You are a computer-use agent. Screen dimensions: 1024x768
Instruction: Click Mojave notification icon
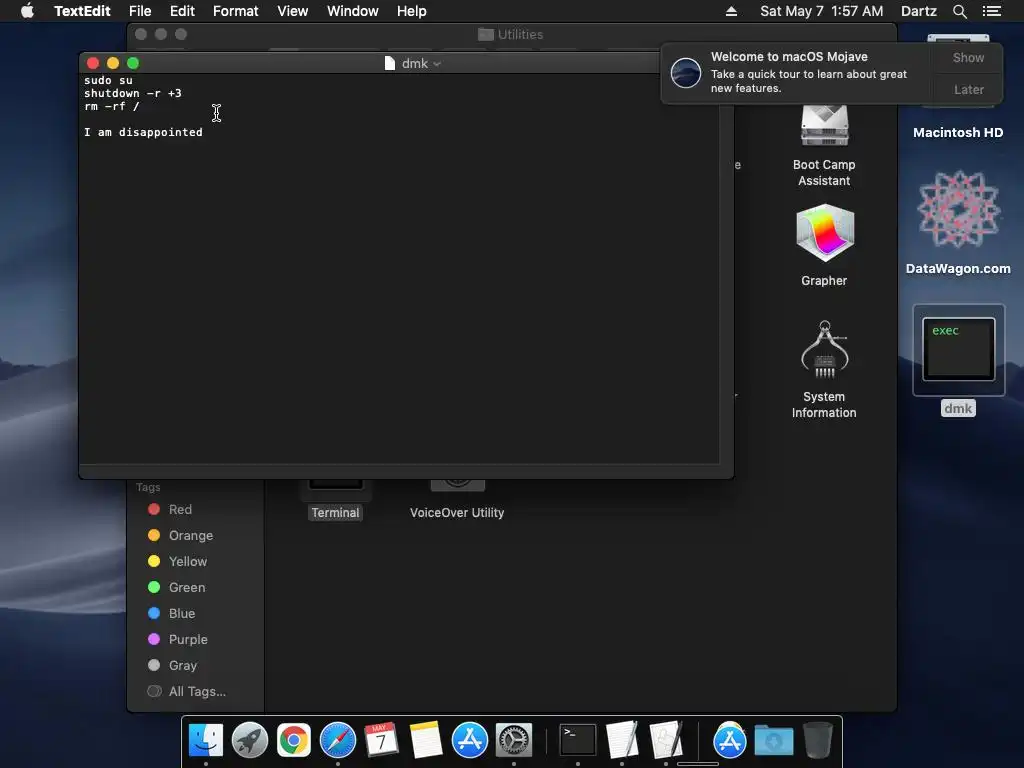click(x=686, y=73)
